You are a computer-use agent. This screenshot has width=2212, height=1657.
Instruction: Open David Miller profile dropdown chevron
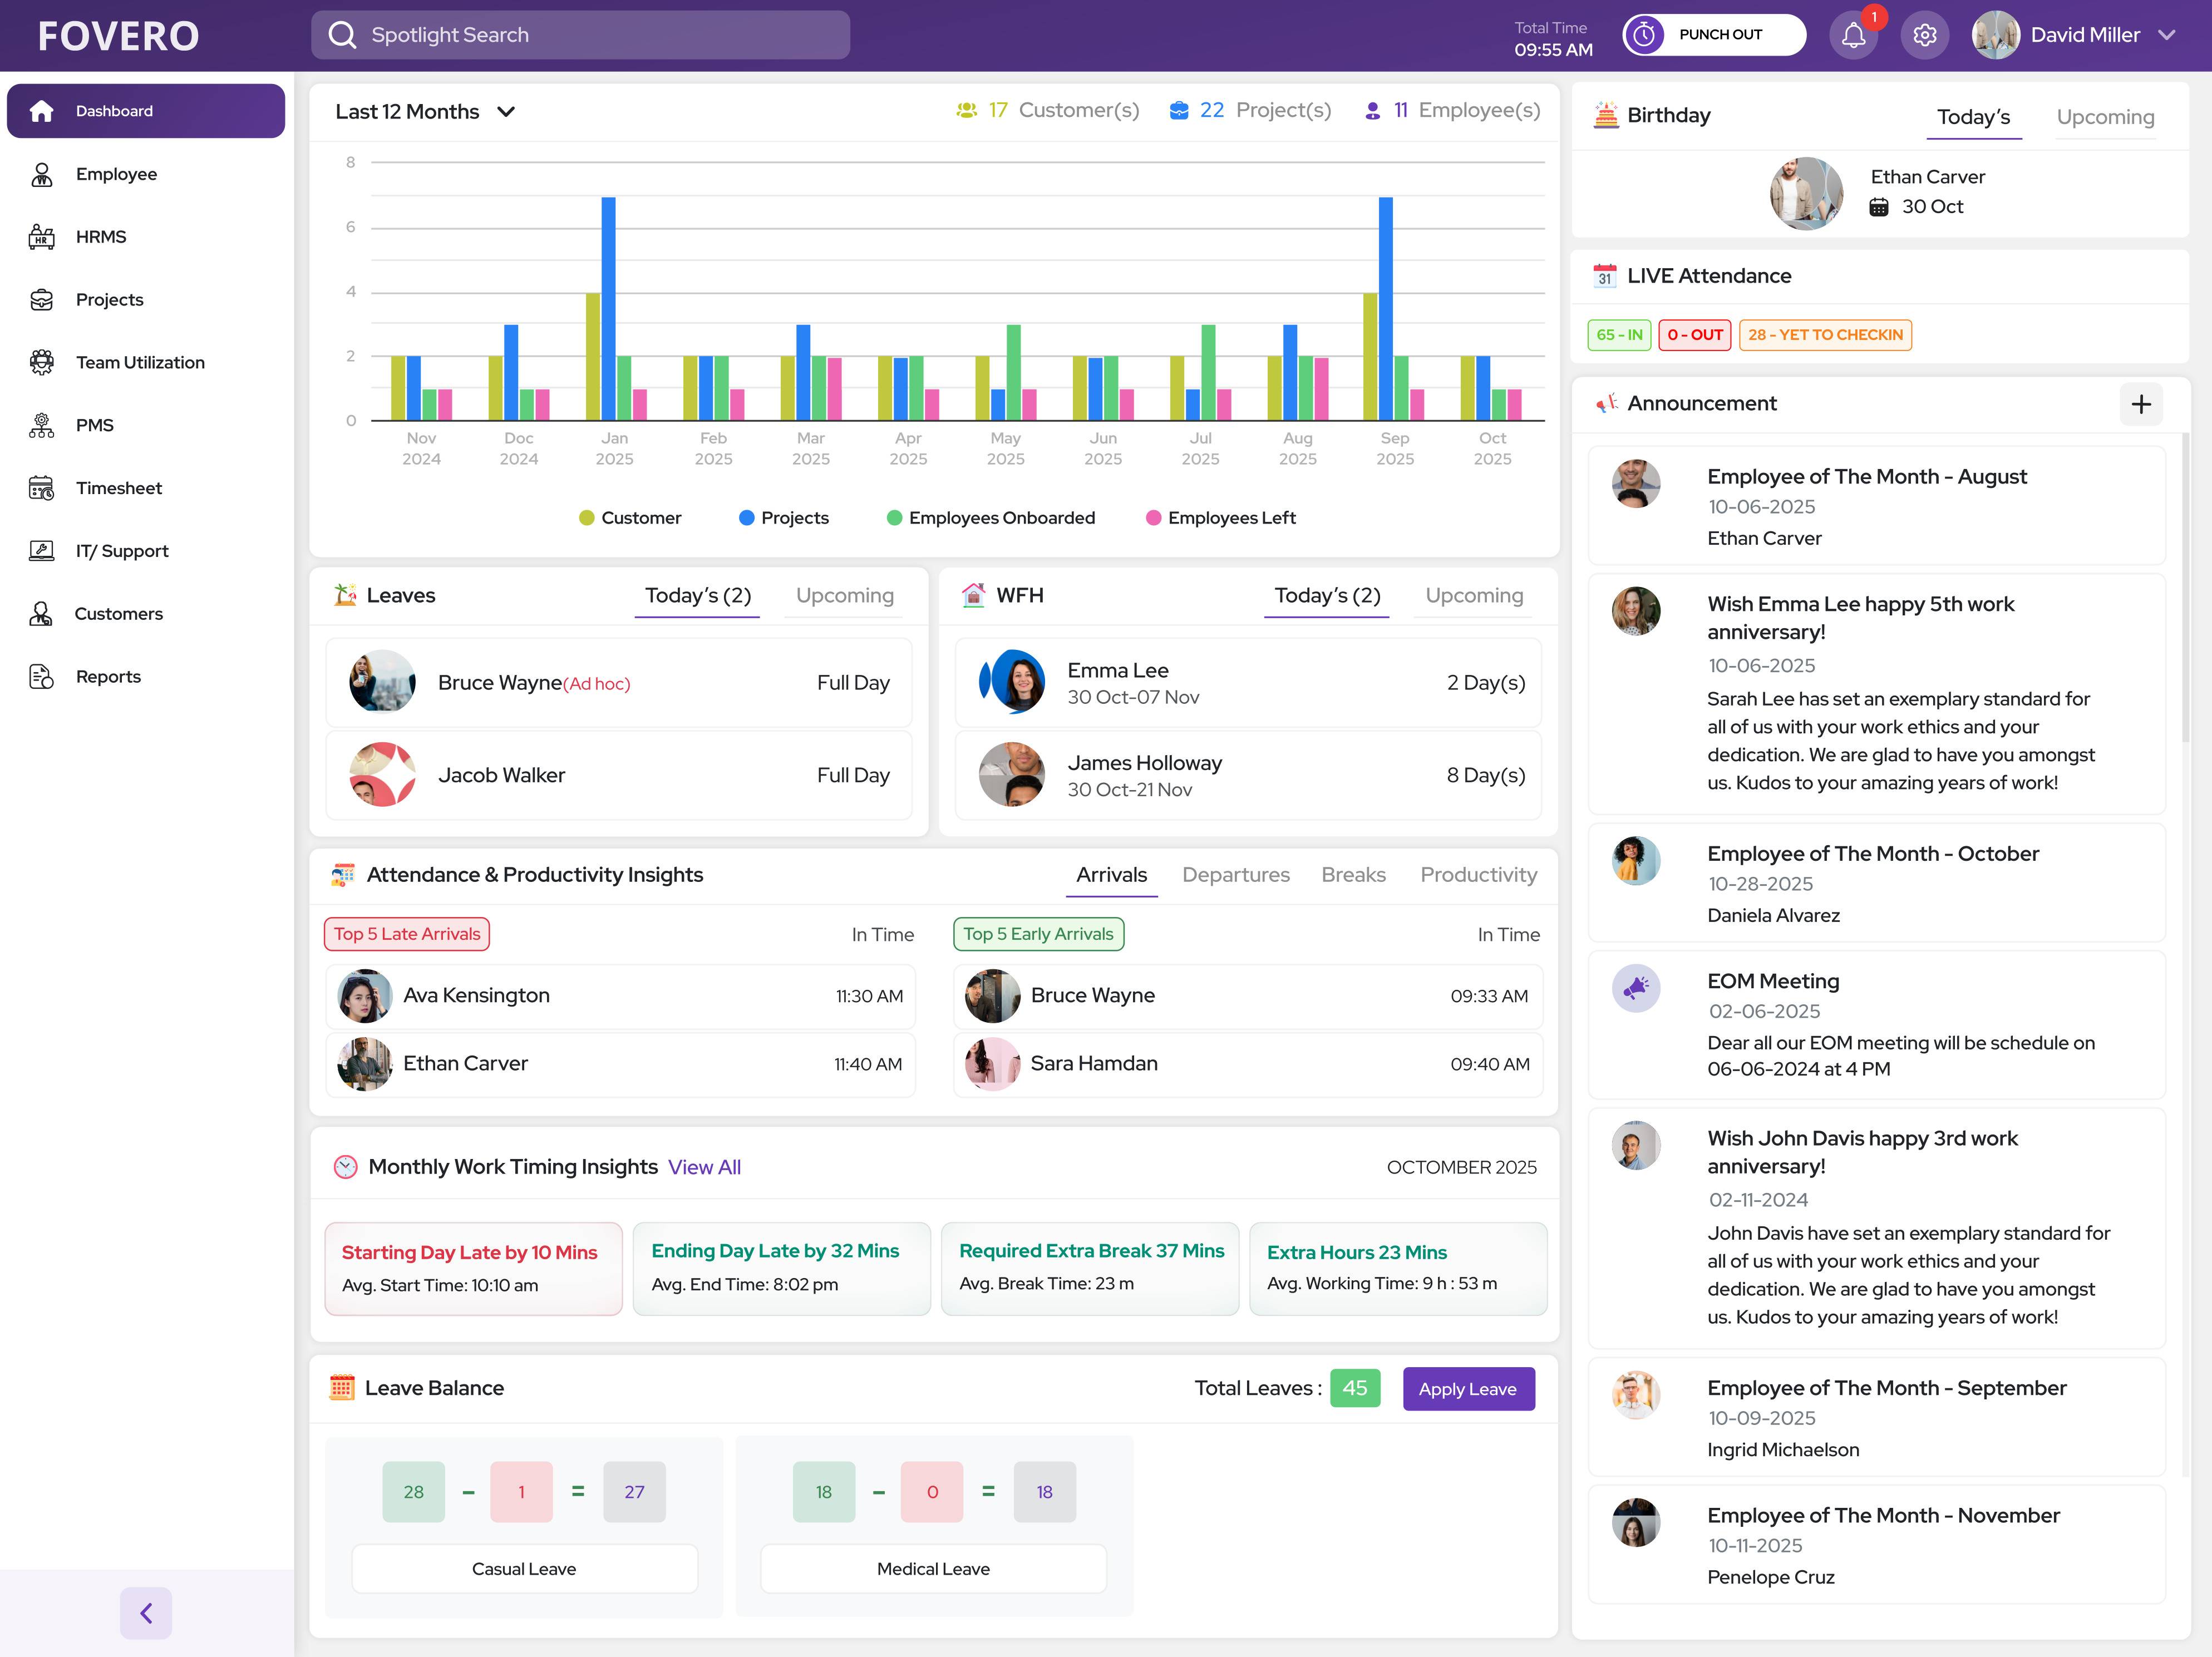point(2167,35)
